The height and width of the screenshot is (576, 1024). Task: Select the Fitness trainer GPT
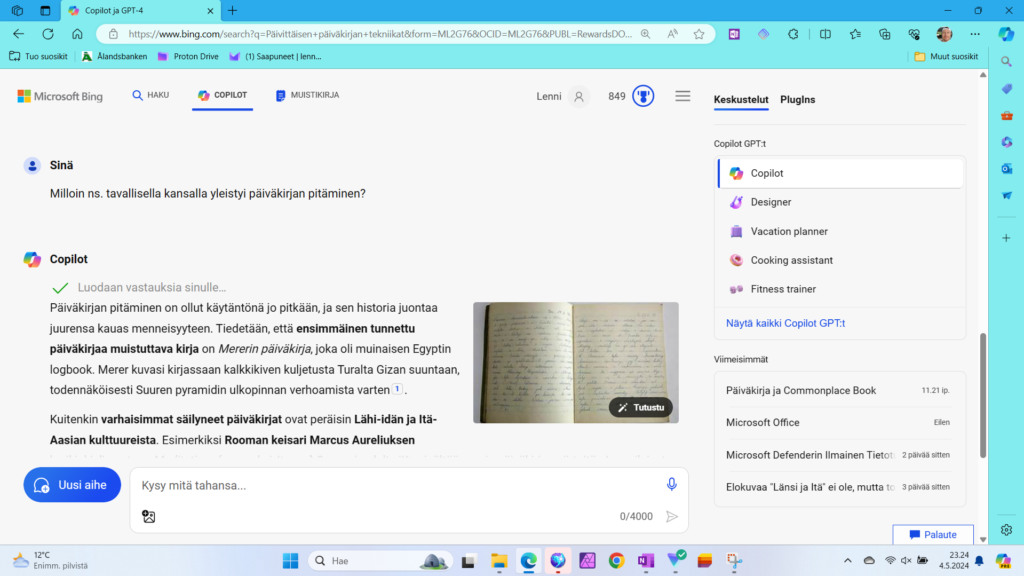(x=840, y=289)
